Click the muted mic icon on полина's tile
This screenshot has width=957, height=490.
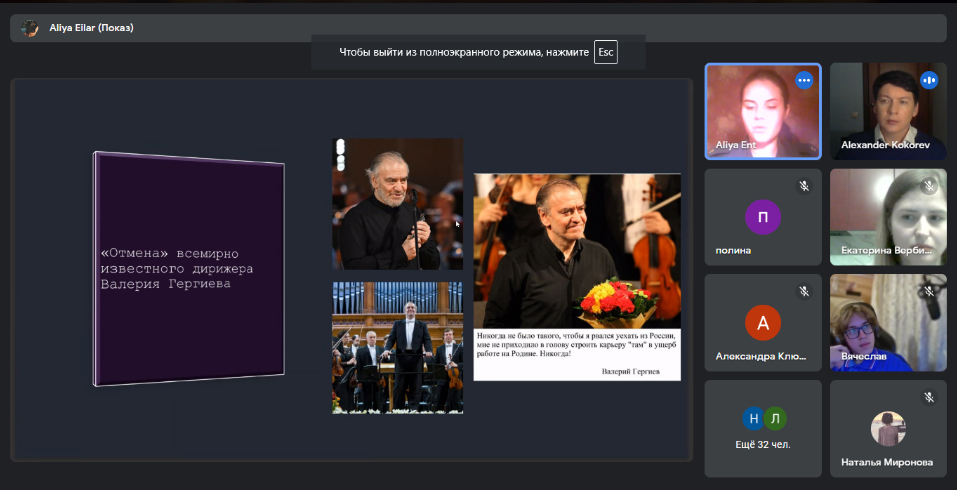[x=804, y=186]
